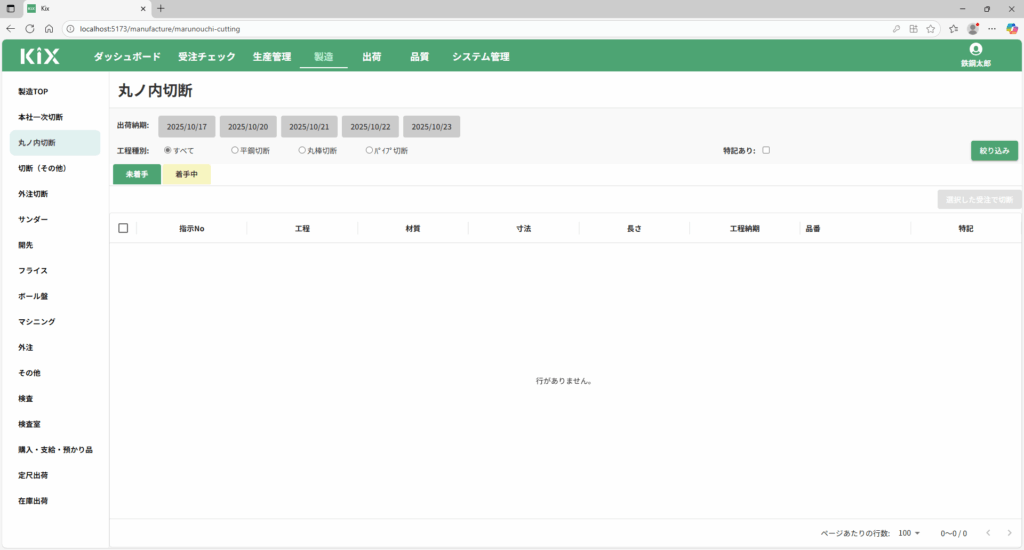Image resolution: width=1024 pixels, height=550 pixels.
Task: Click the browser back arrow
Action: point(10,28)
